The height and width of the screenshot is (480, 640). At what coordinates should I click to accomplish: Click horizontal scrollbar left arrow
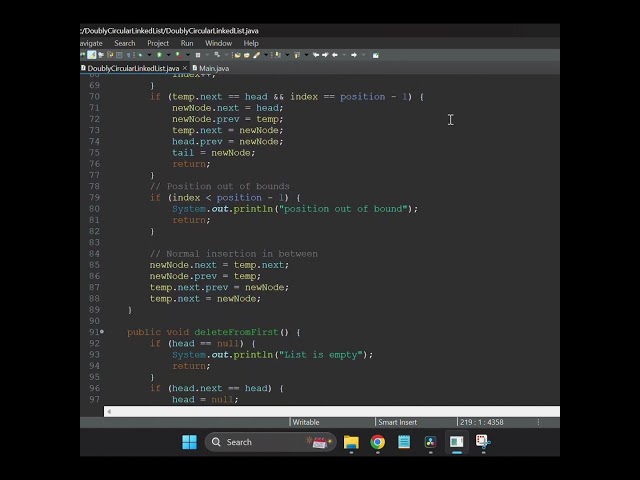pyautogui.click(x=109, y=411)
